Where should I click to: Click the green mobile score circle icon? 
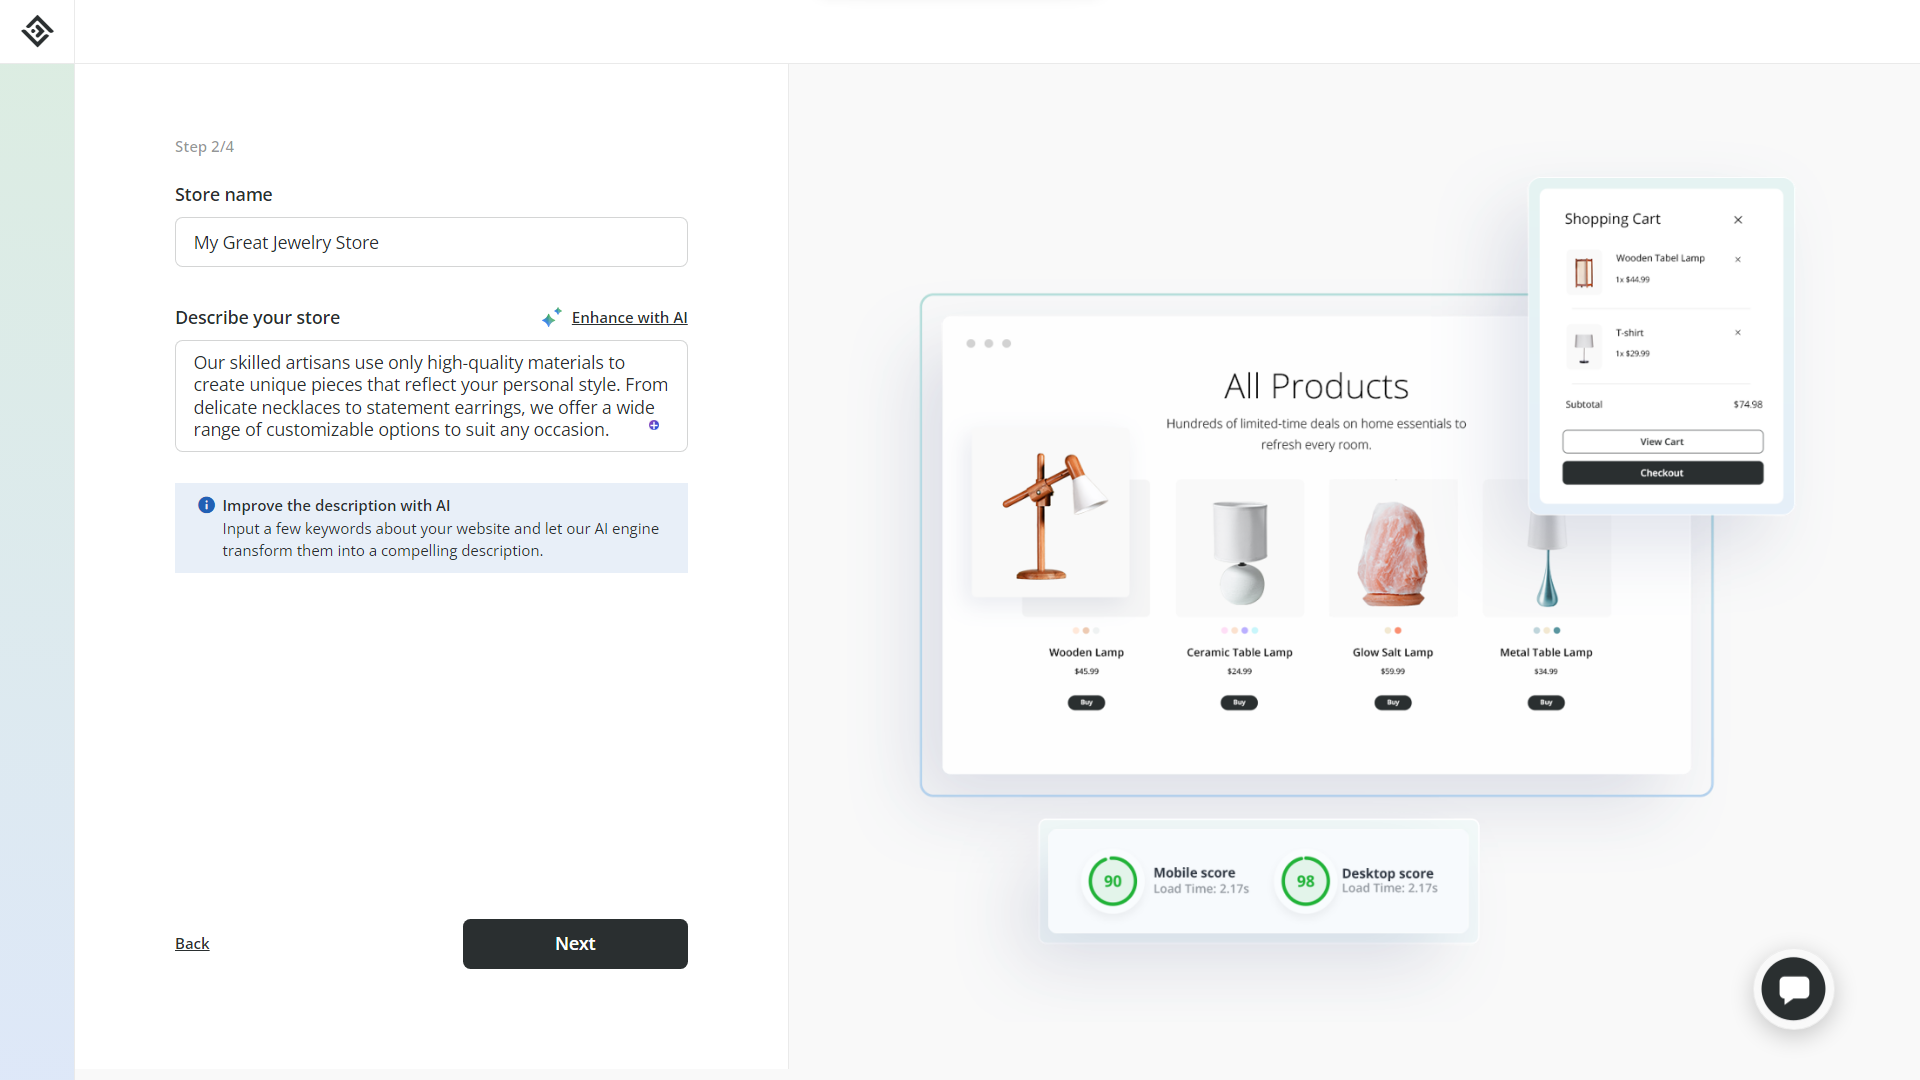(x=1112, y=880)
